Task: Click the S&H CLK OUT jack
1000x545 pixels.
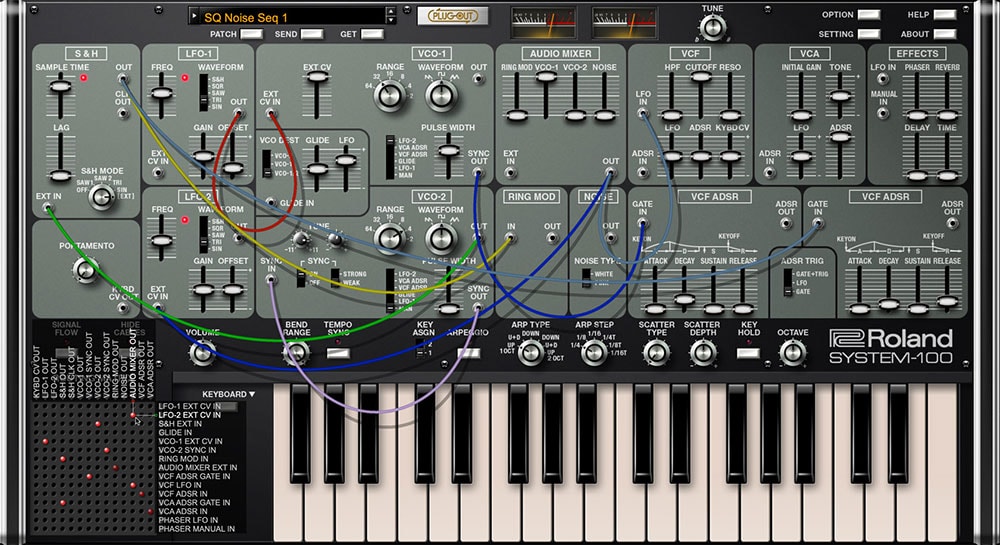Action: coord(123,113)
